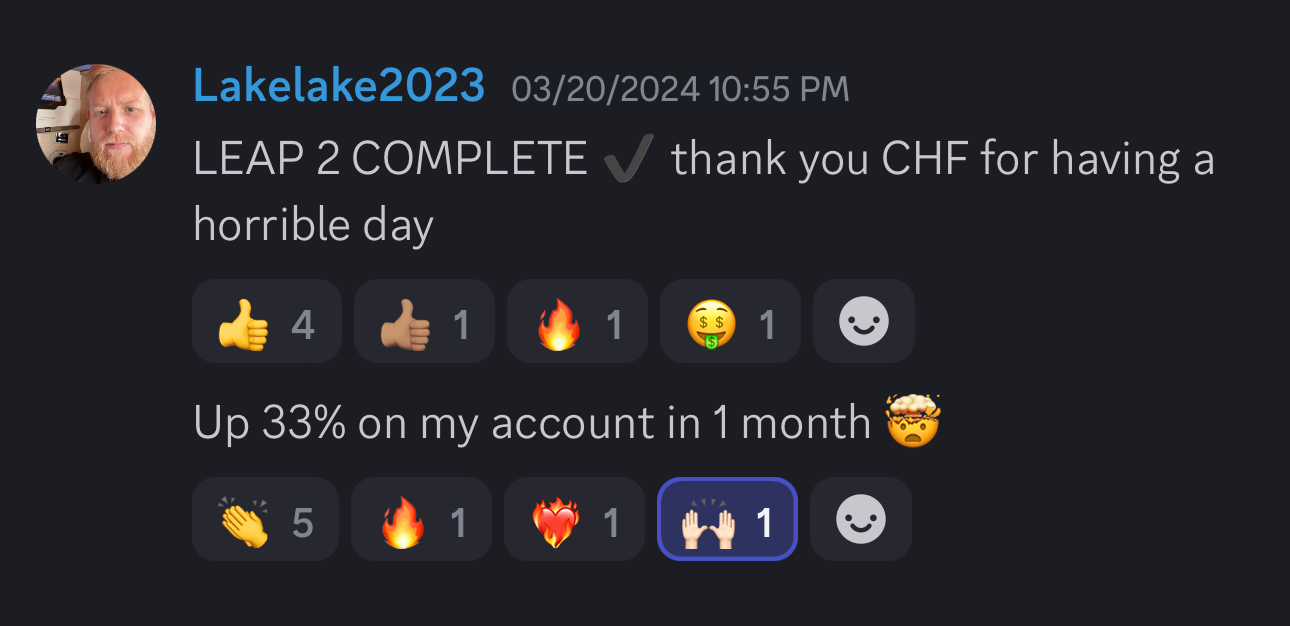Toggle the fire reaction under the 33% message
The width and height of the screenshot is (1290, 626).
point(421,519)
